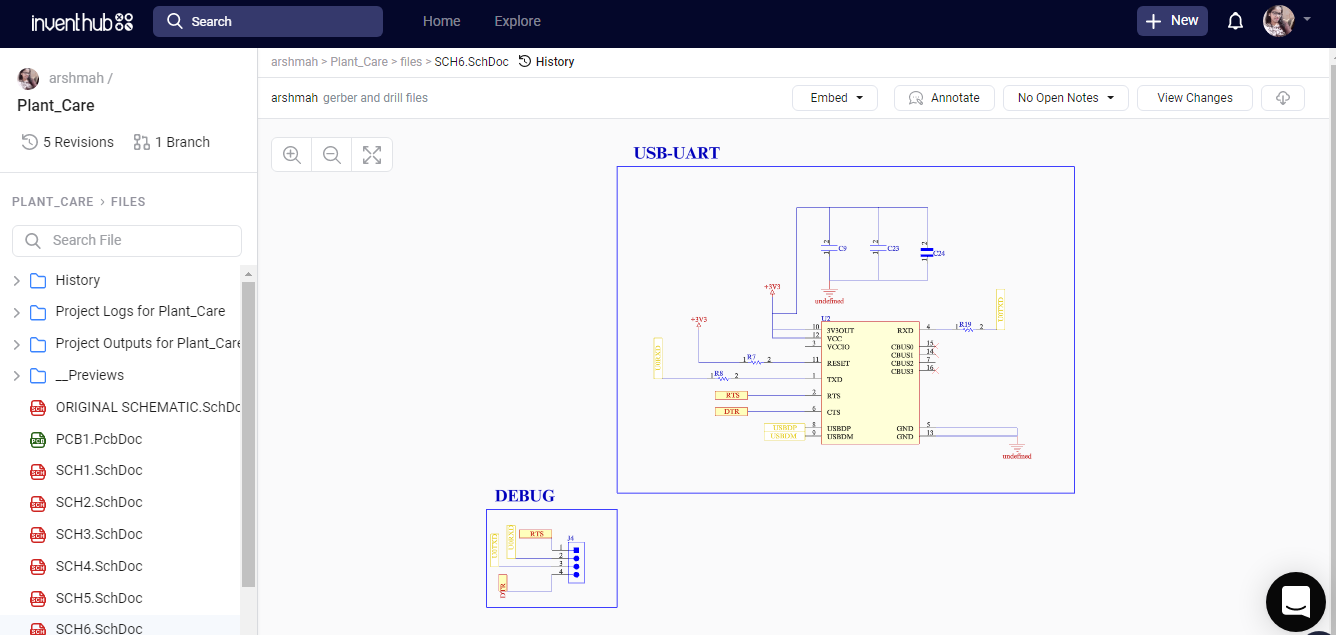Click the branch icon
The height and width of the screenshot is (635, 1336).
(x=141, y=142)
